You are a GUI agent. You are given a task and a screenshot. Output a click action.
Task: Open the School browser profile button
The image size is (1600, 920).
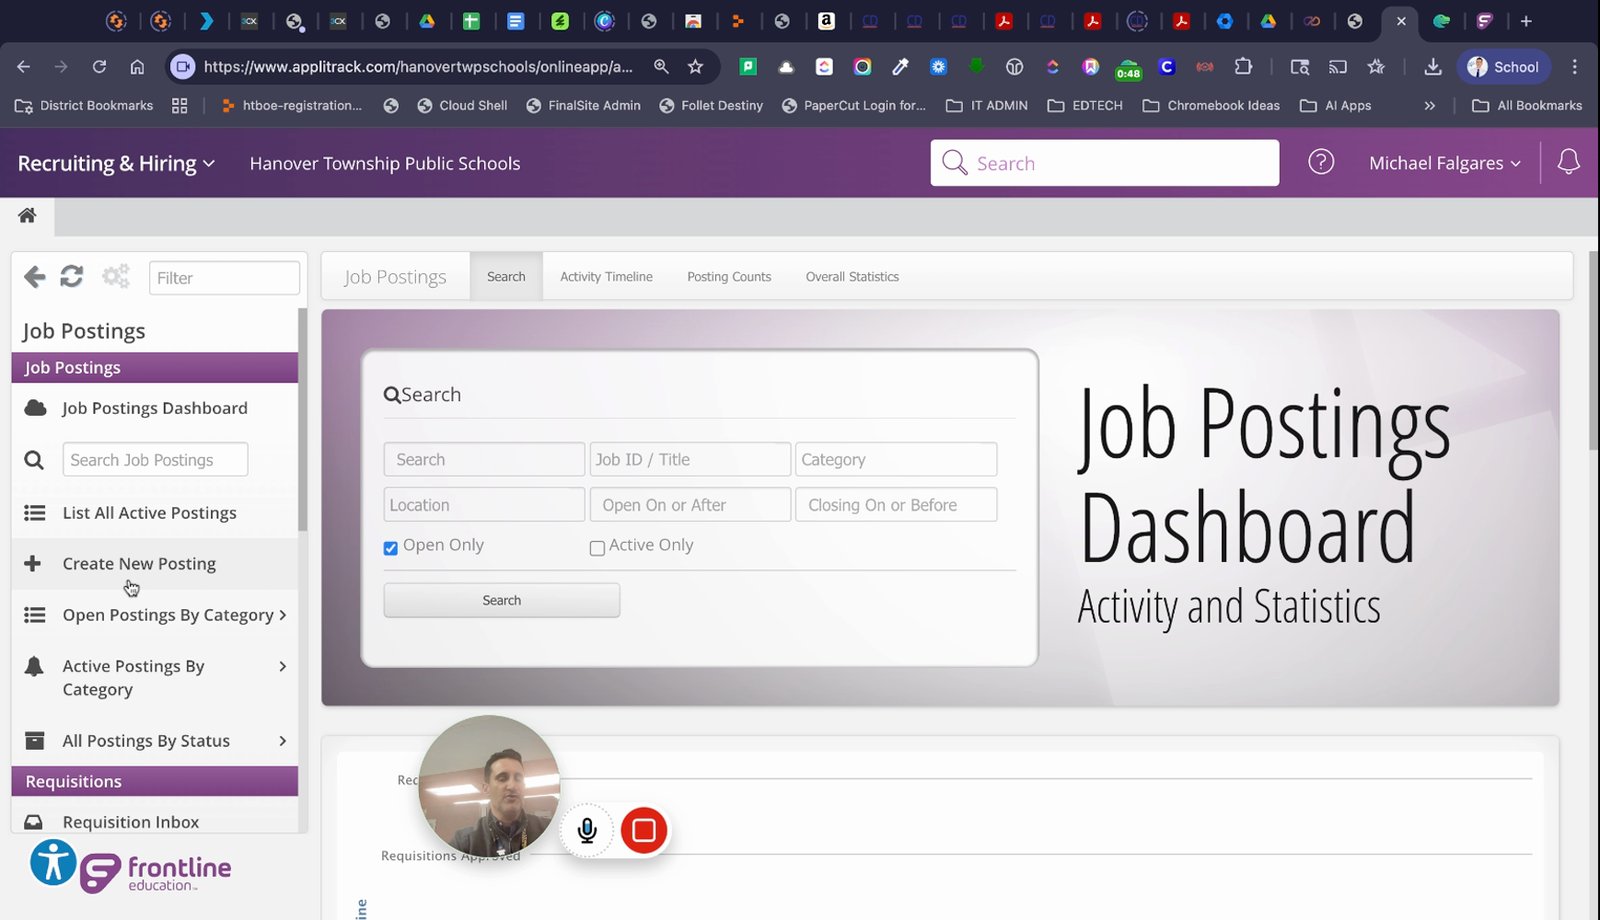pos(1503,67)
